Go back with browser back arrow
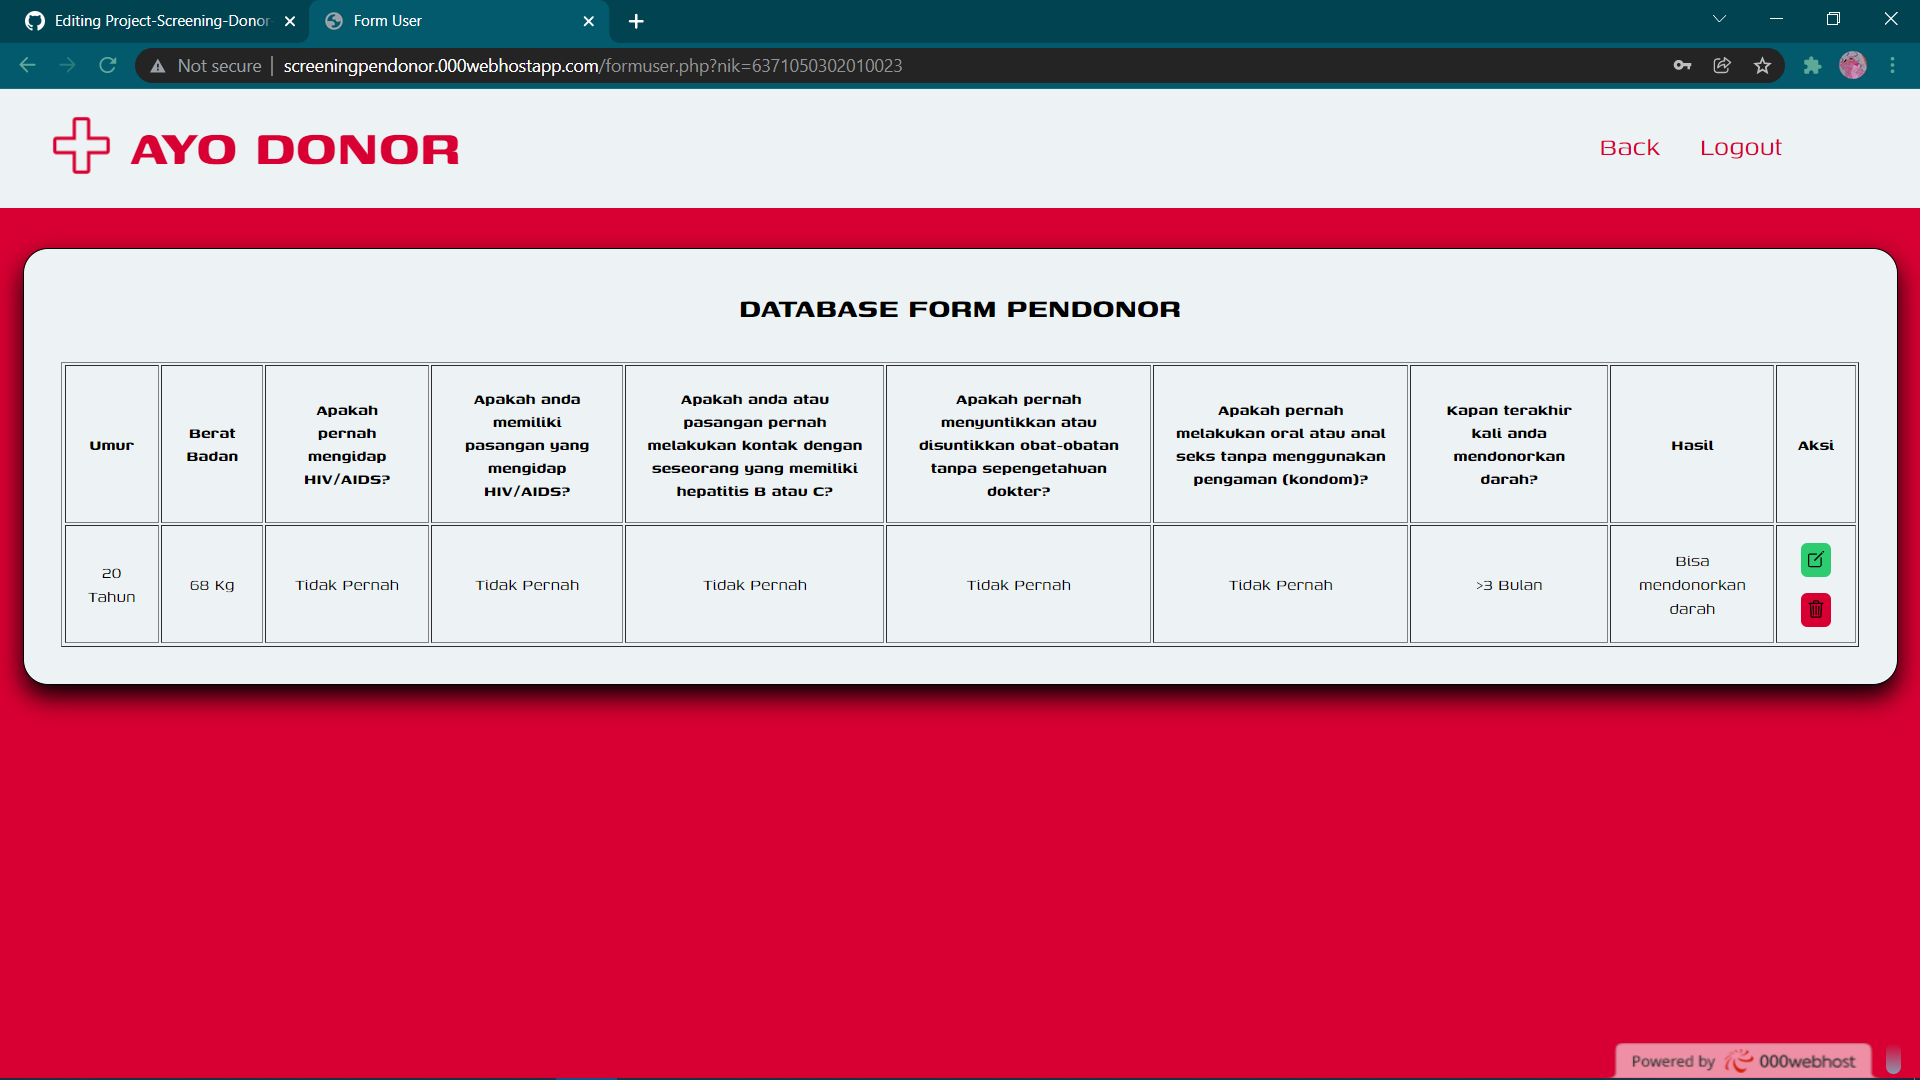Viewport: 1920px width, 1080px height. tap(27, 65)
